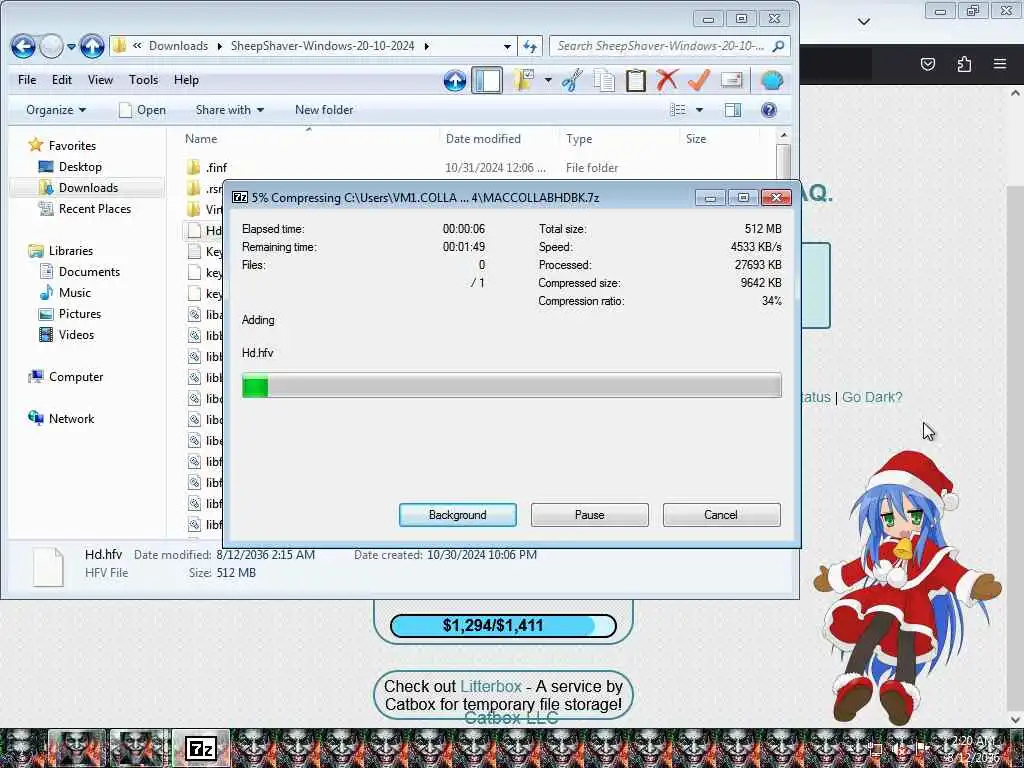
Task: Click Open in the command bar
Action: pos(142,110)
